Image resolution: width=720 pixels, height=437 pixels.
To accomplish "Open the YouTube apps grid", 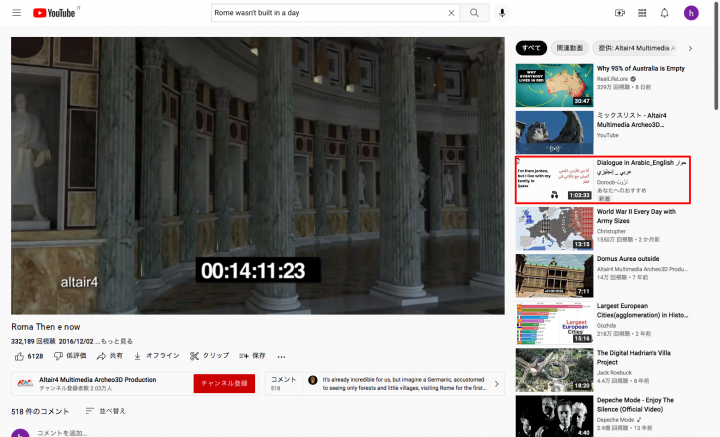I will tap(642, 13).
